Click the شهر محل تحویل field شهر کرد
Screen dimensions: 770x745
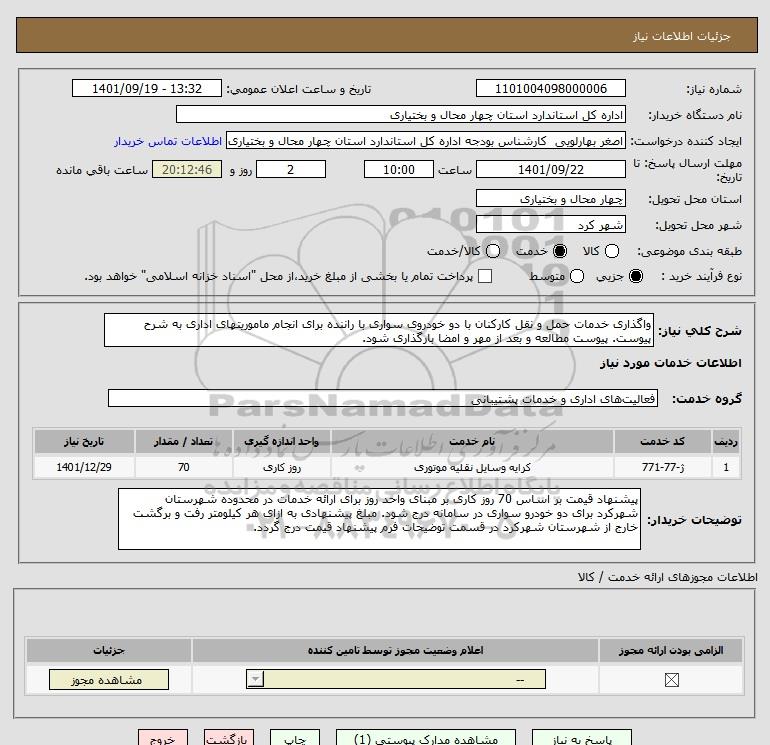(550, 224)
